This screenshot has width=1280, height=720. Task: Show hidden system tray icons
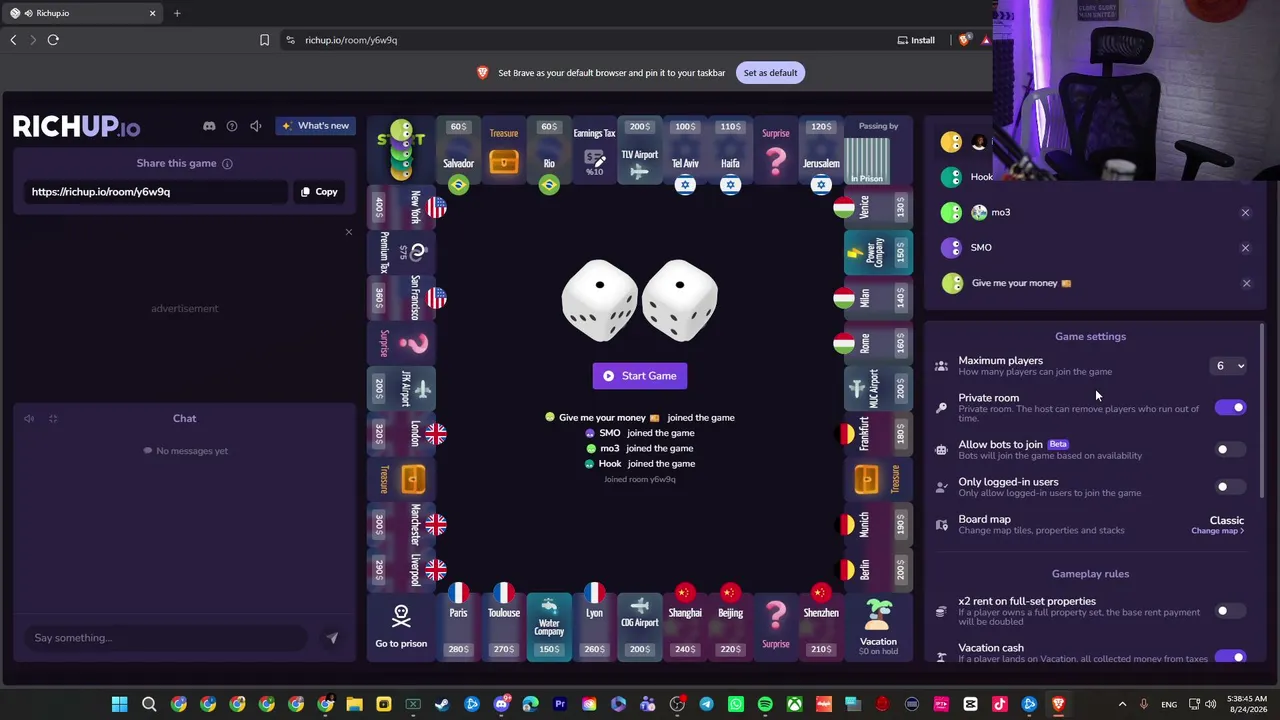pos(1122,704)
